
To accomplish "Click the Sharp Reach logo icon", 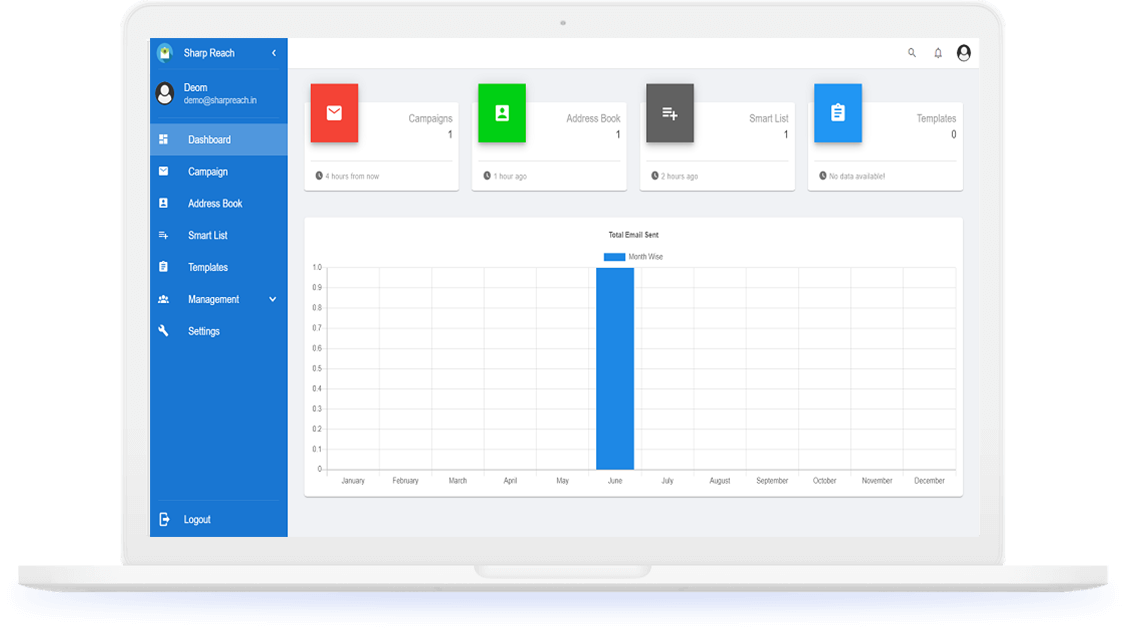I will point(164,53).
